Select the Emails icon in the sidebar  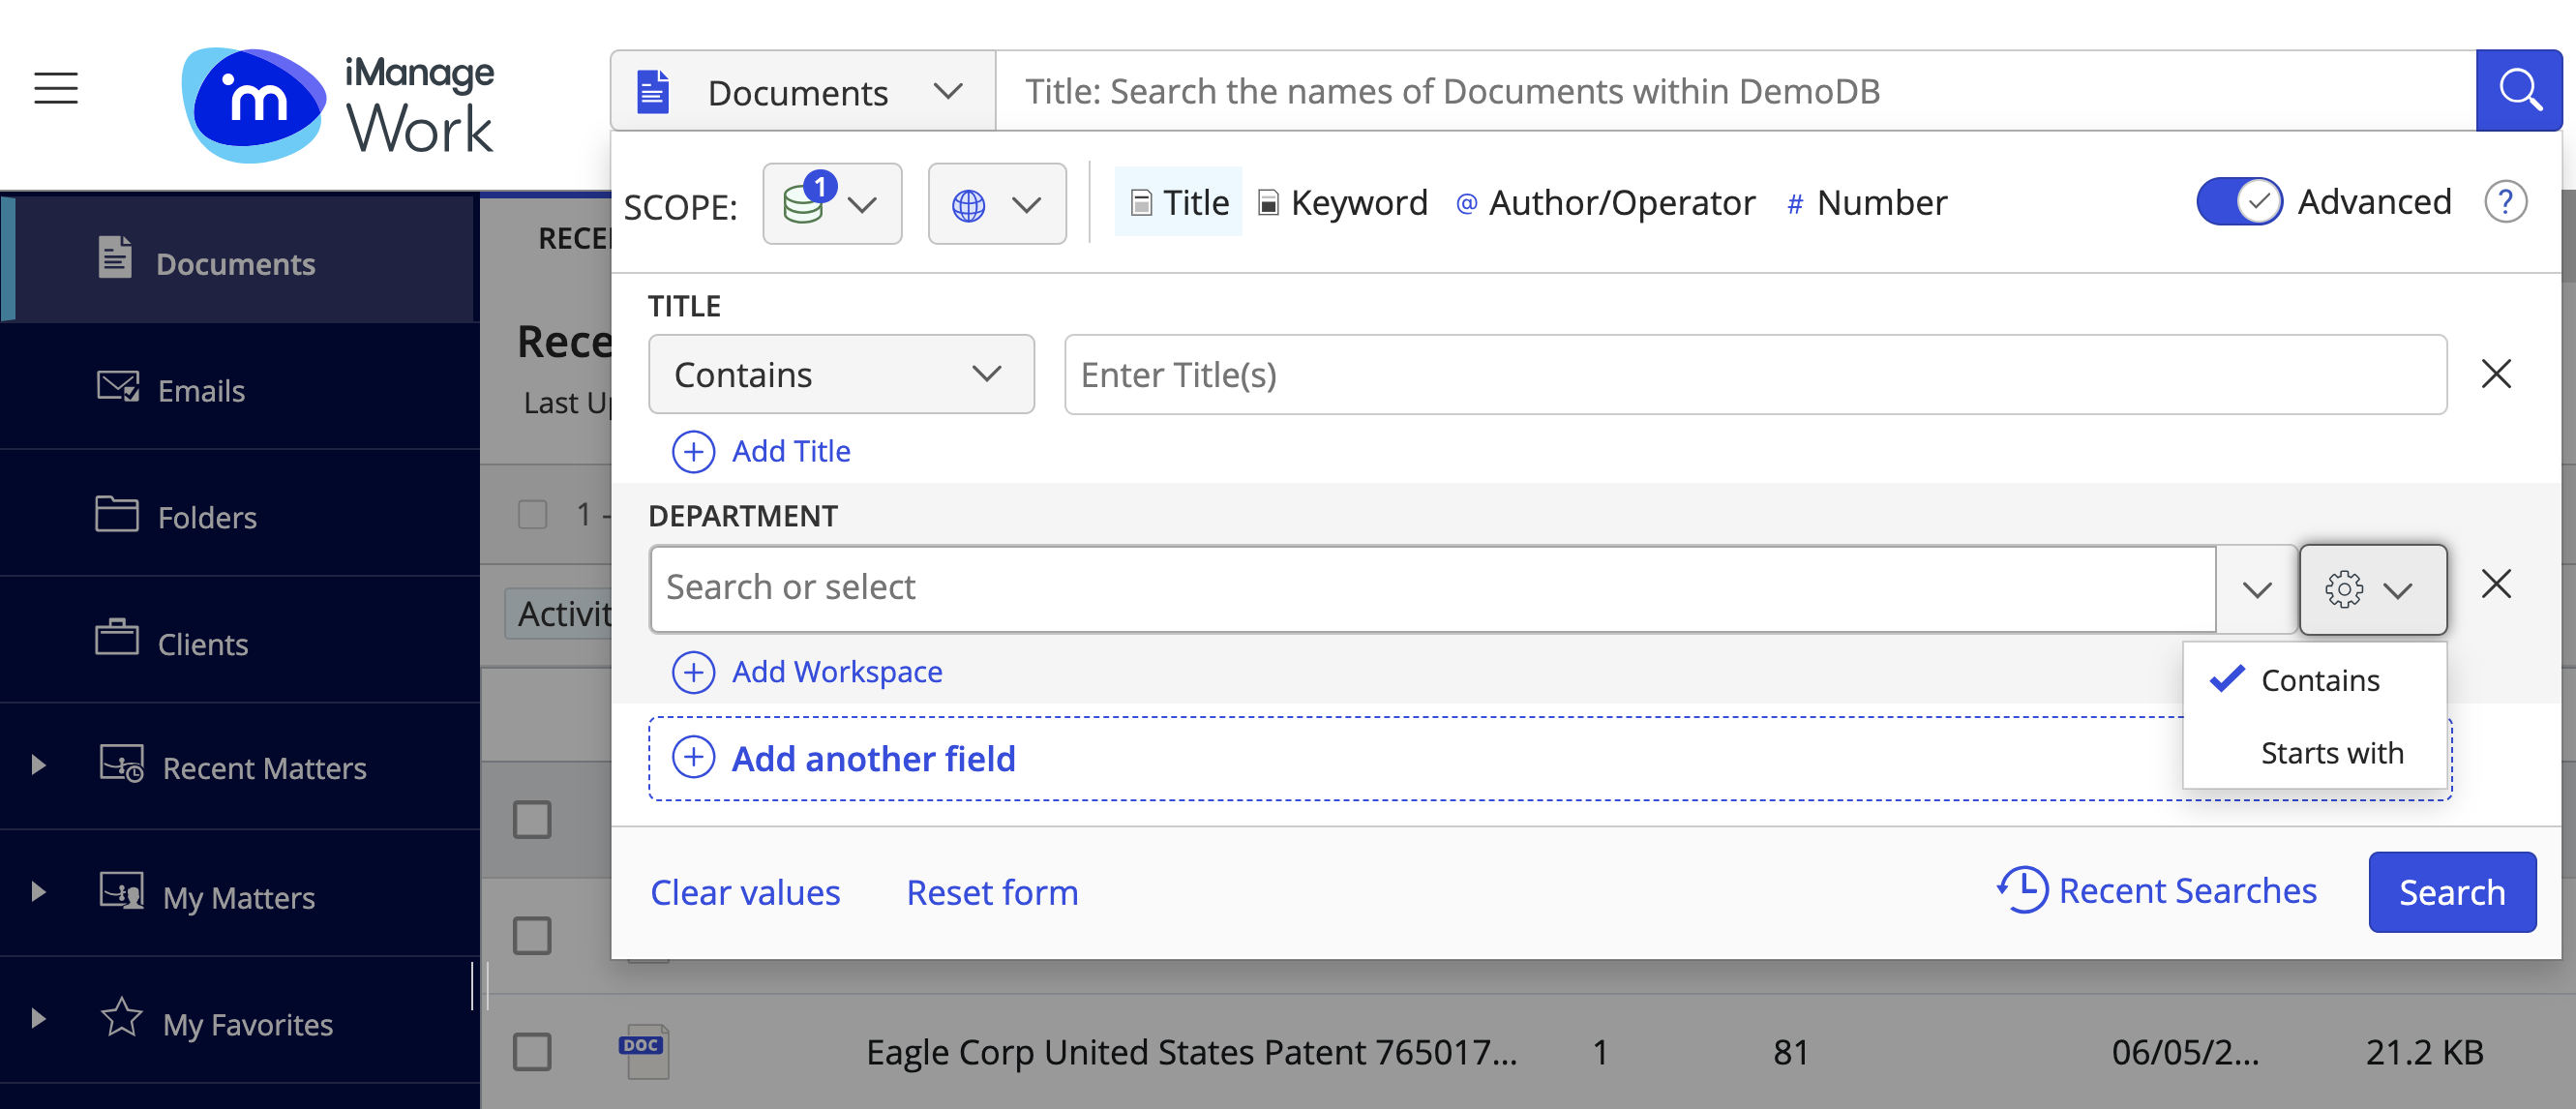pos(117,388)
